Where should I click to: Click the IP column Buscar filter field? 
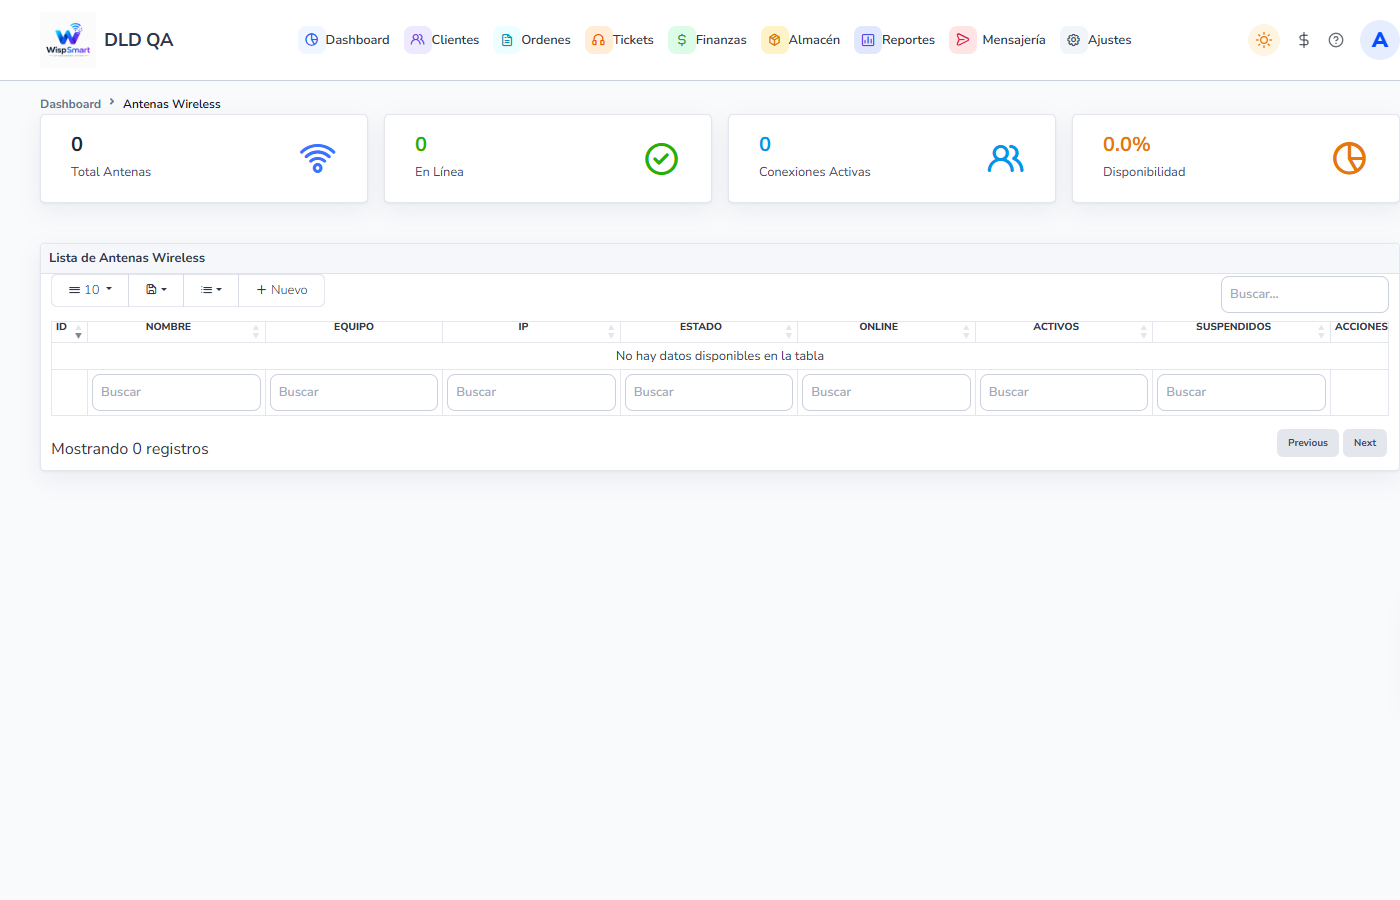click(x=531, y=392)
